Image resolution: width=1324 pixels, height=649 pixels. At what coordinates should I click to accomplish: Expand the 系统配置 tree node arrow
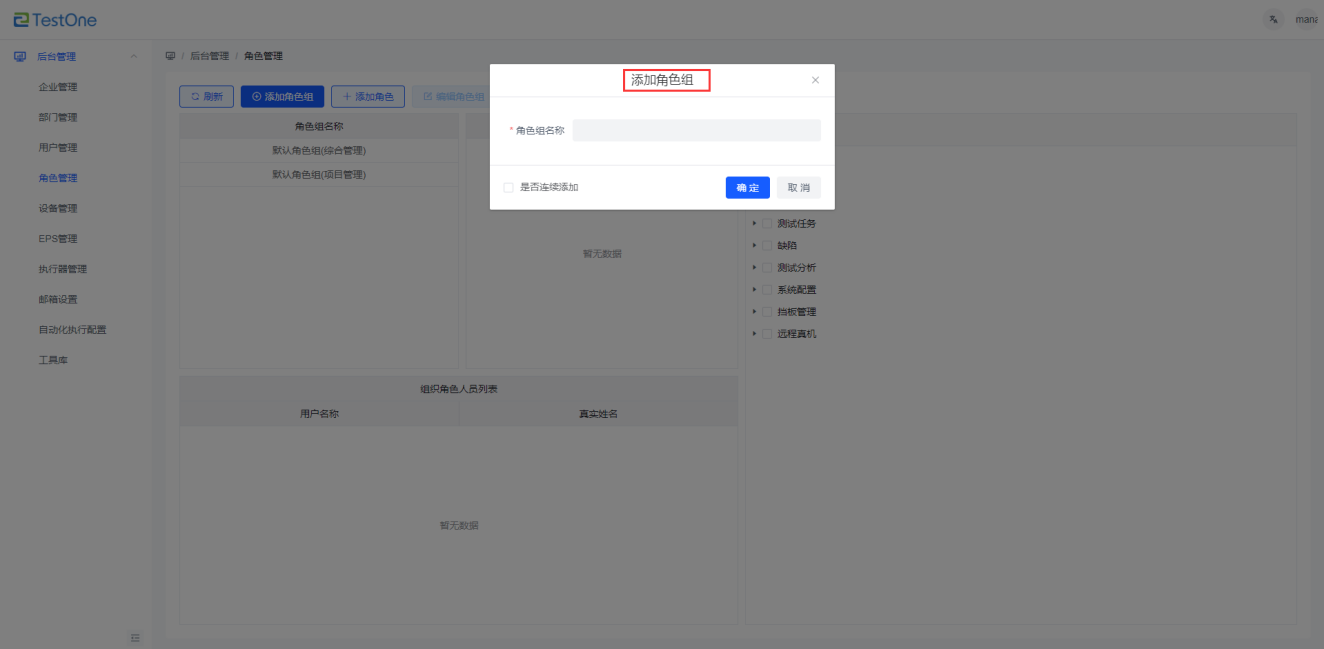point(754,289)
